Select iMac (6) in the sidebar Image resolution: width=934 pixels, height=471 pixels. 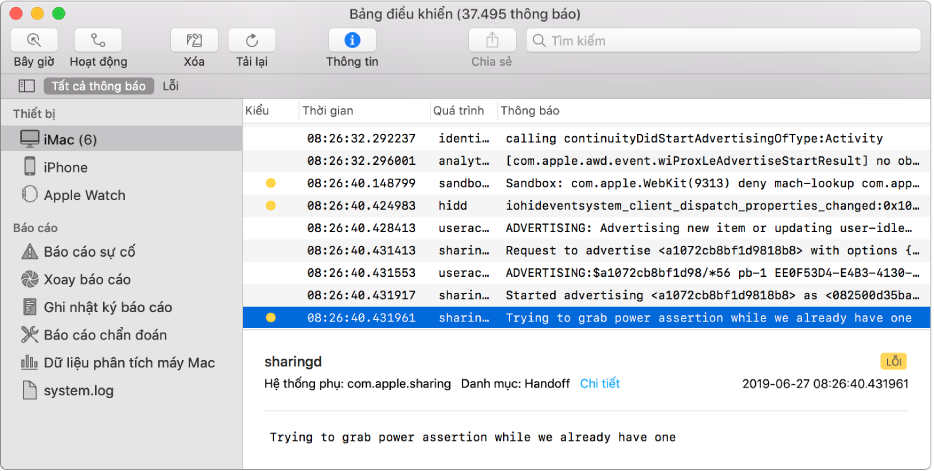click(x=70, y=139)
